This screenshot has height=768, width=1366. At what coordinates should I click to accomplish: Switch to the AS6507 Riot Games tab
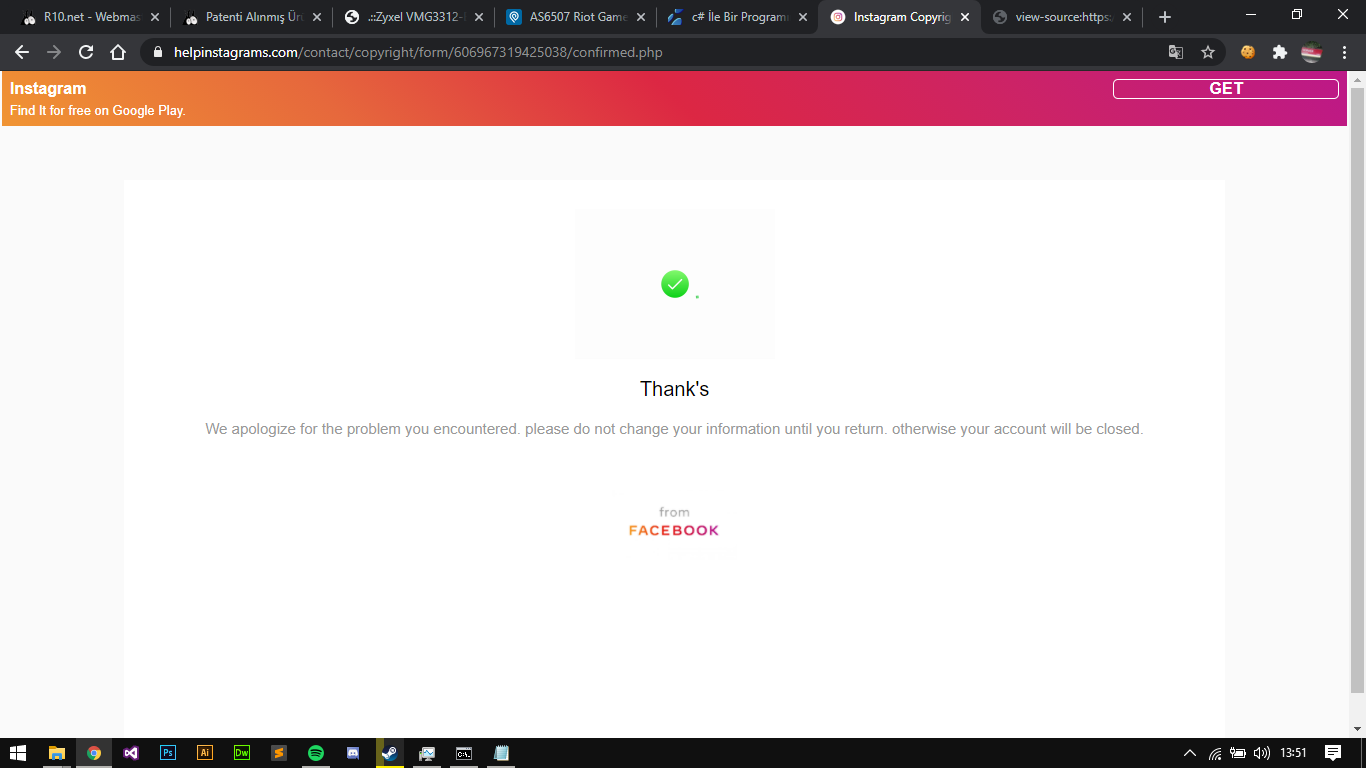(x=577, y=17)
